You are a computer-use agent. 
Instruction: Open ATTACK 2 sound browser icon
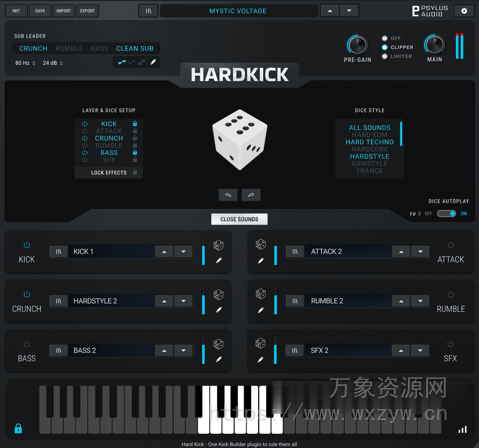click(295, 252)
